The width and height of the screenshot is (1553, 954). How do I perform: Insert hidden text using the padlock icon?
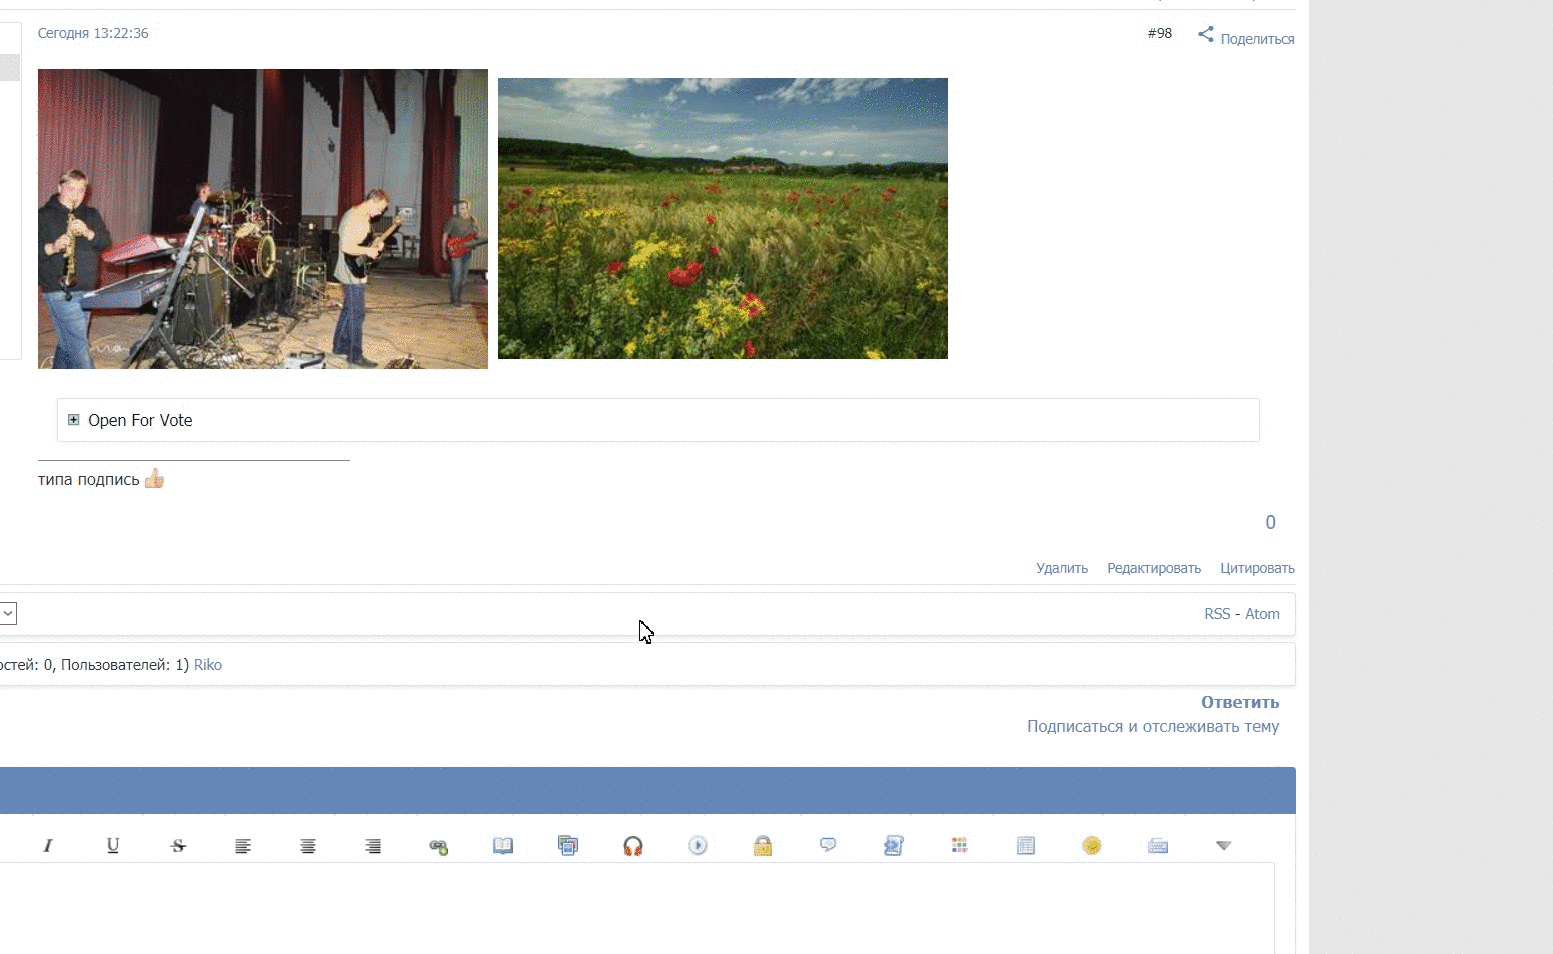click(x=763, y=846)
